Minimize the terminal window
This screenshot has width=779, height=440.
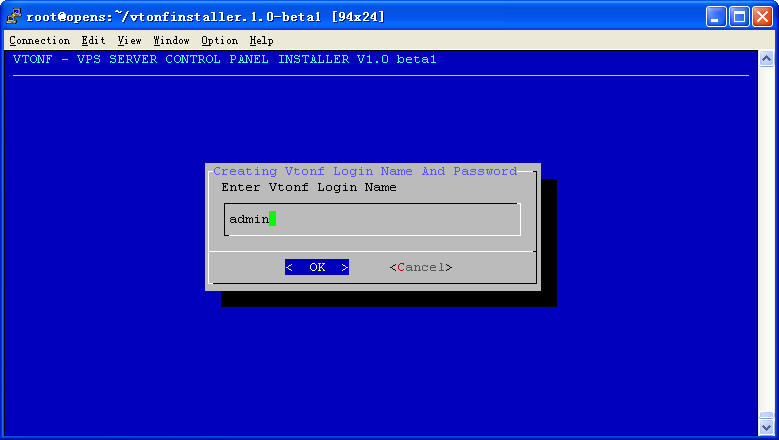(x=716, y=16)
